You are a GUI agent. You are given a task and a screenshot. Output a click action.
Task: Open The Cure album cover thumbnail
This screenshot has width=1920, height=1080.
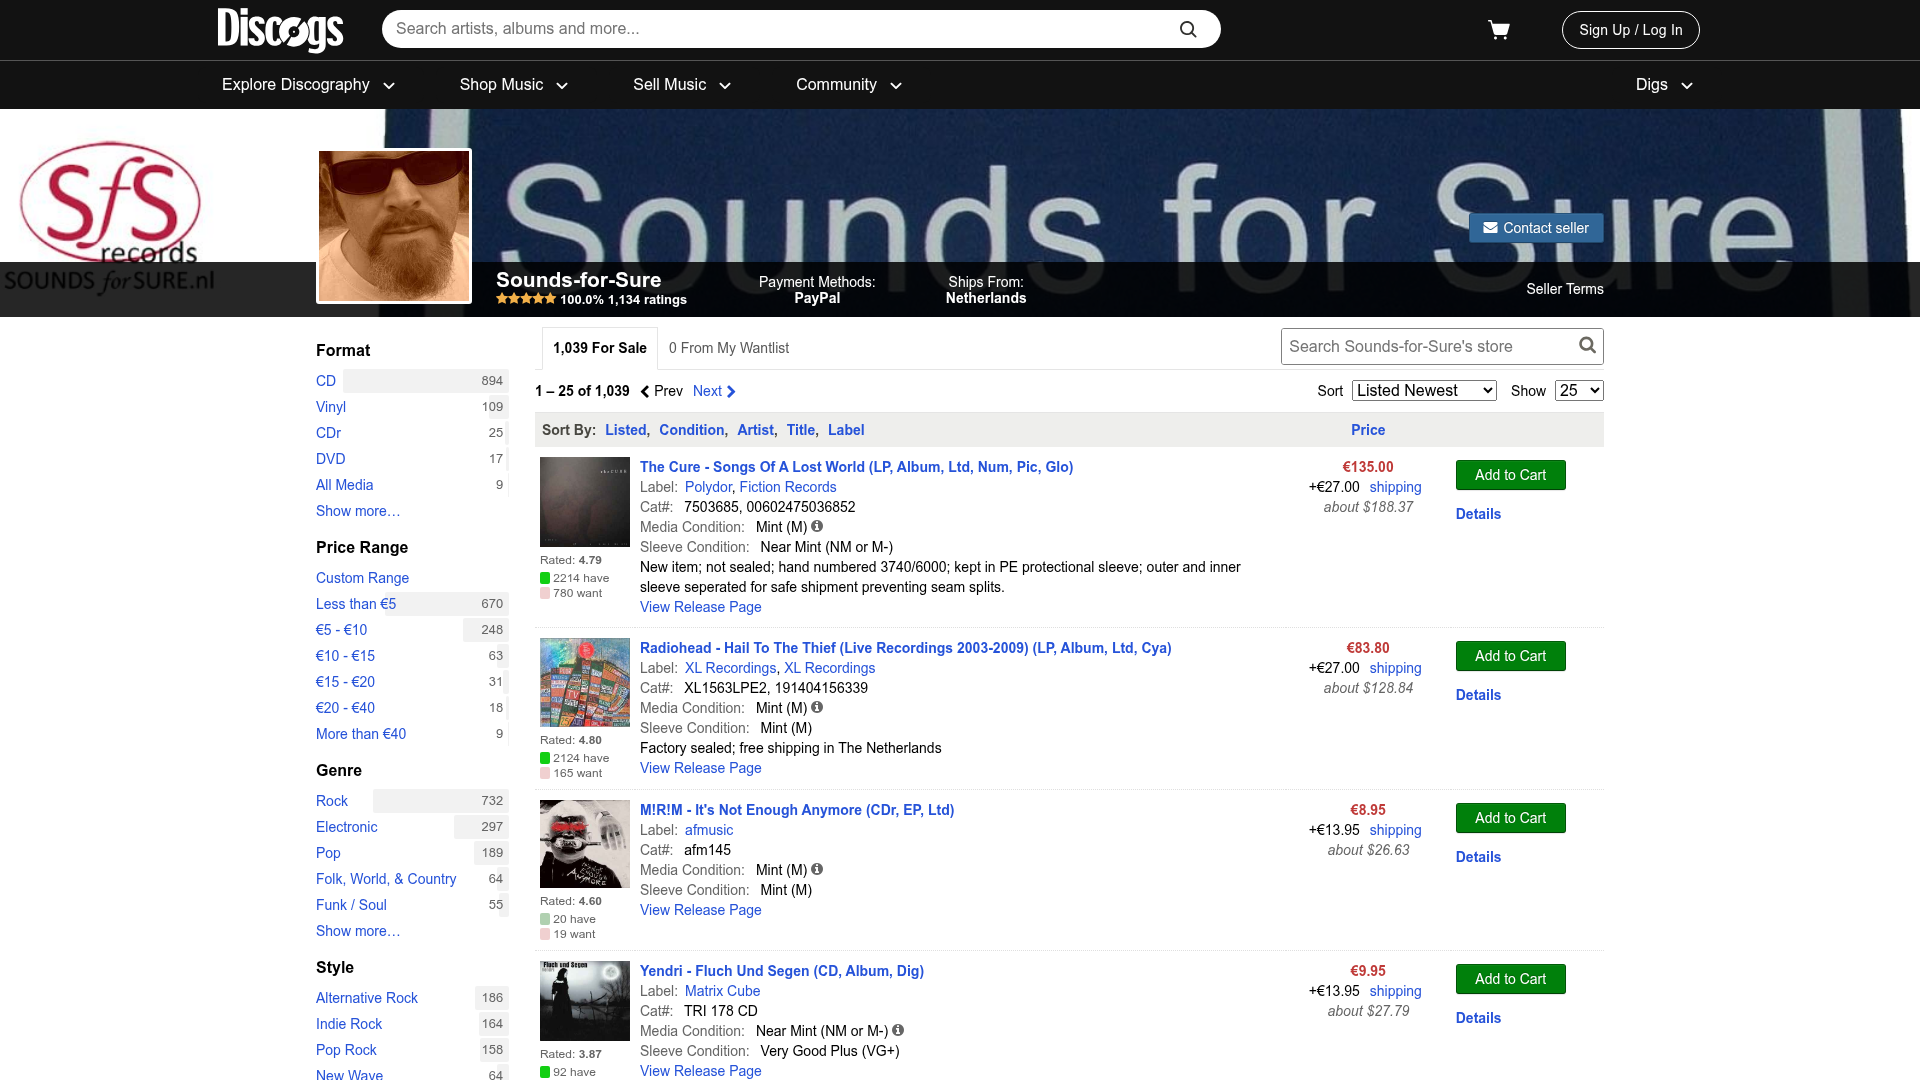coord(585,502)
